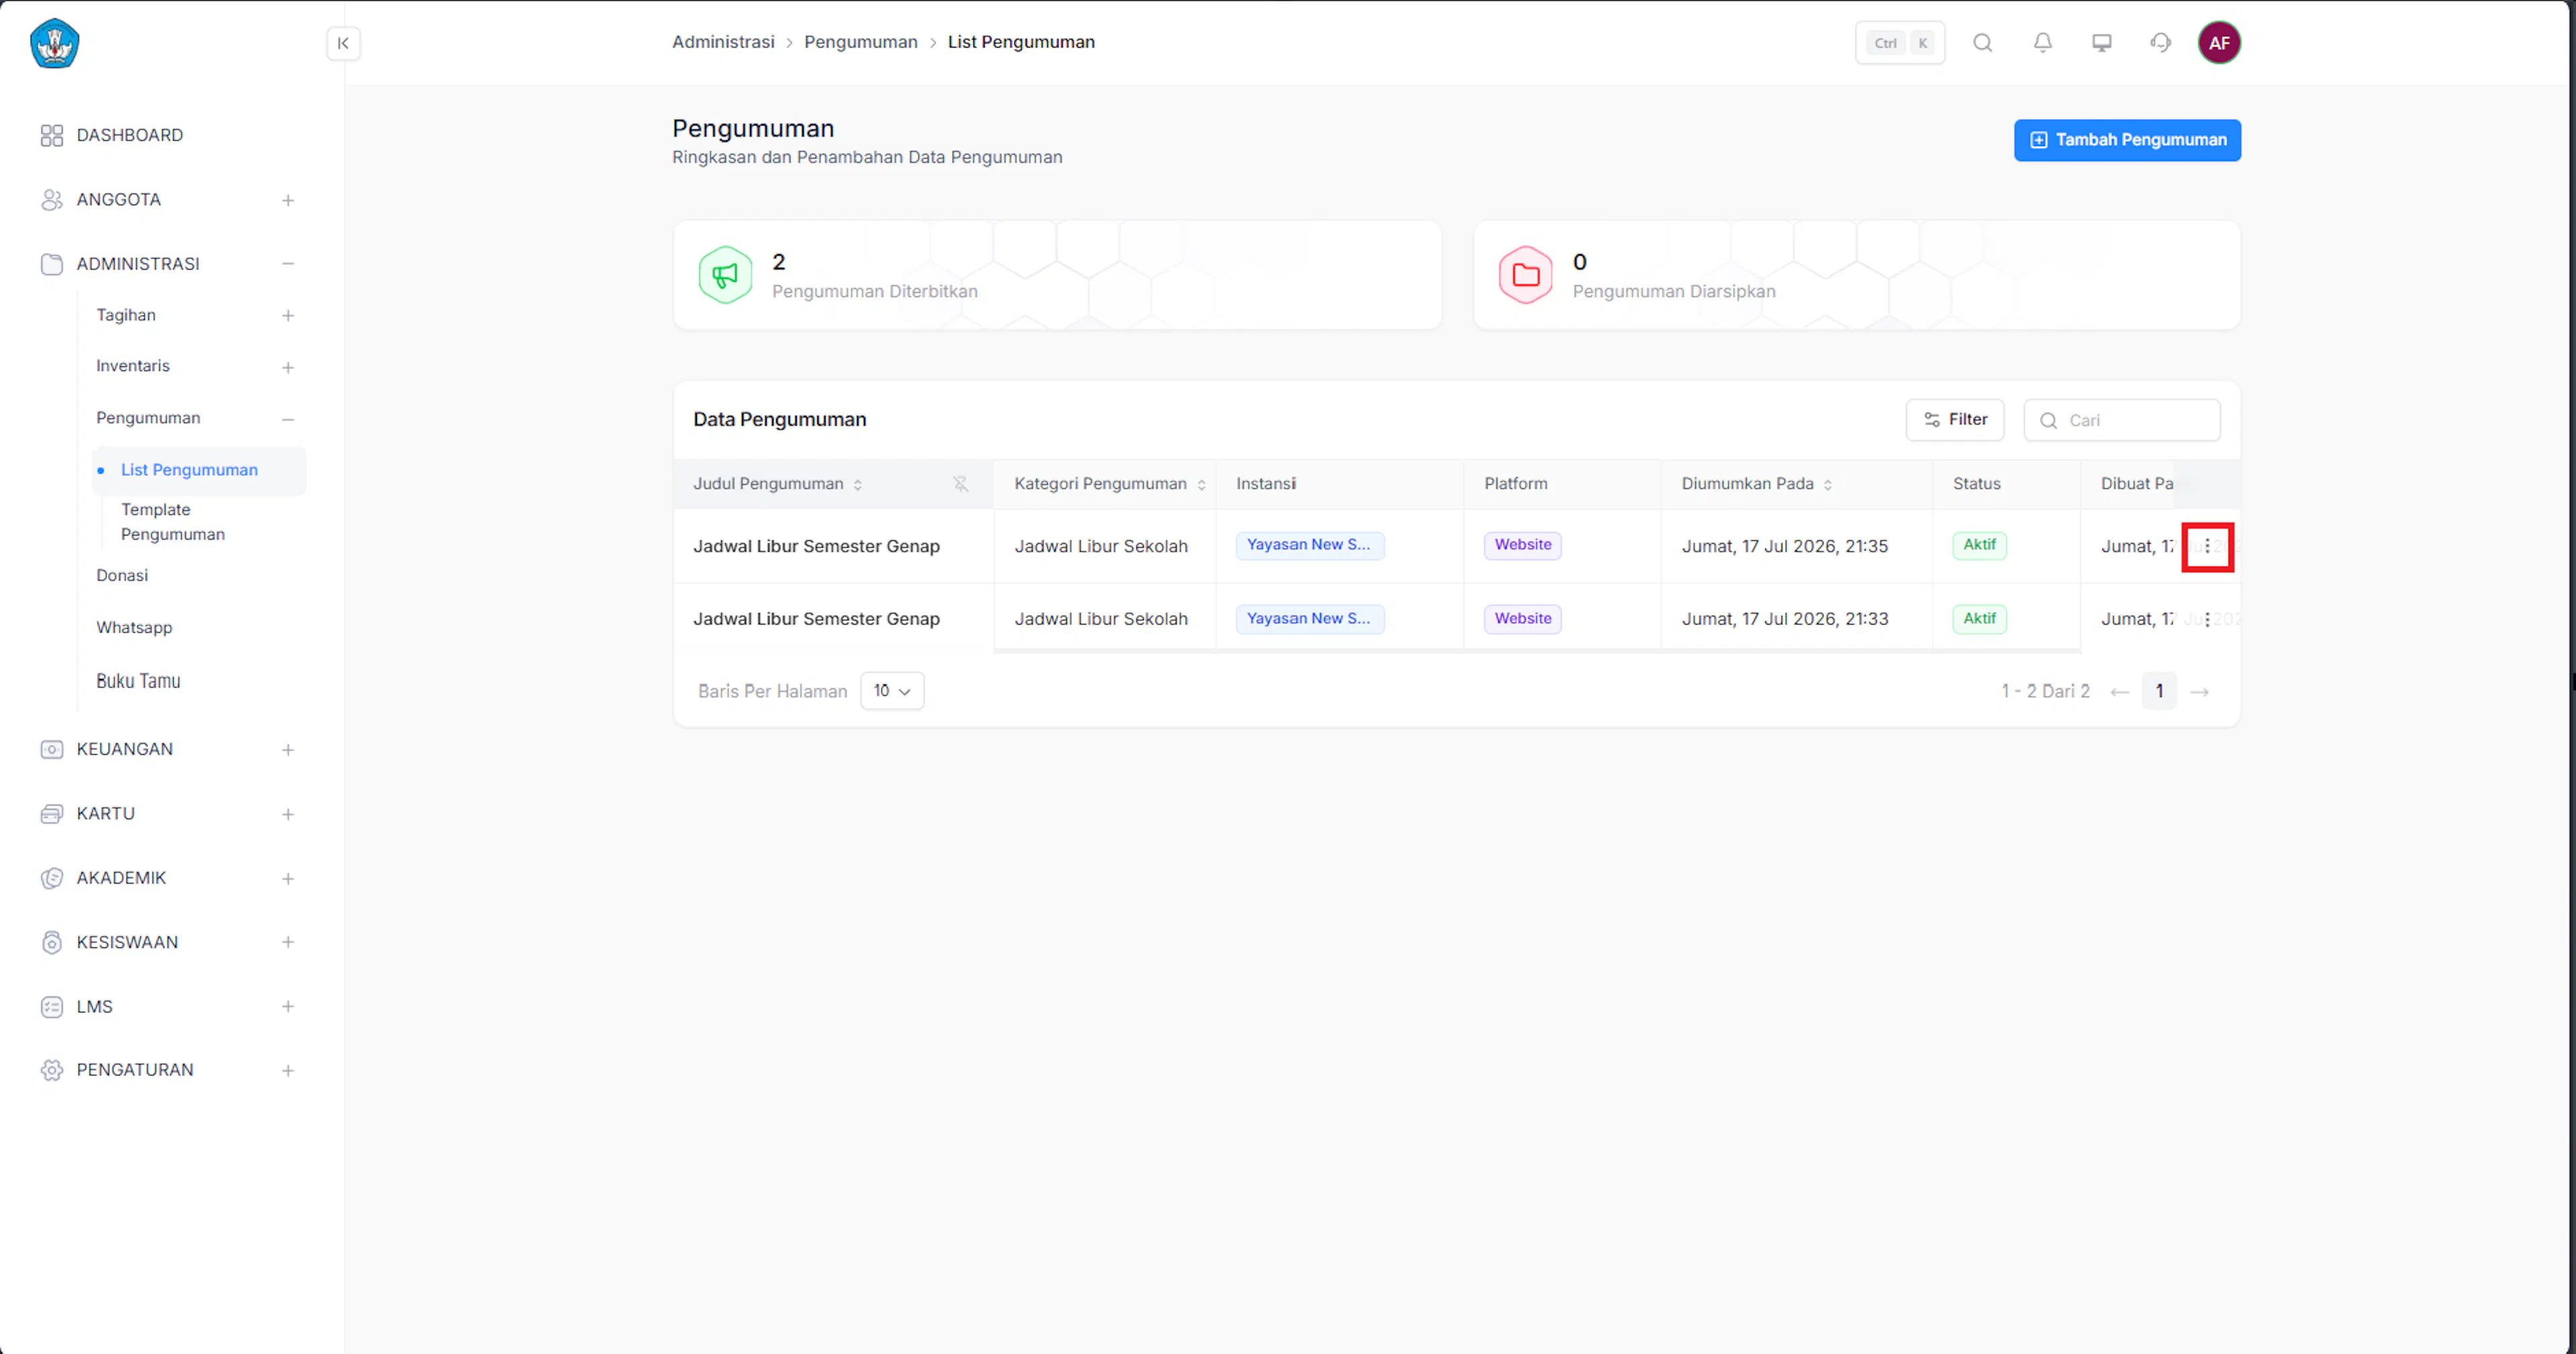Click the Dashboard grid icon

pyautogui.click(x=52, y=135)
